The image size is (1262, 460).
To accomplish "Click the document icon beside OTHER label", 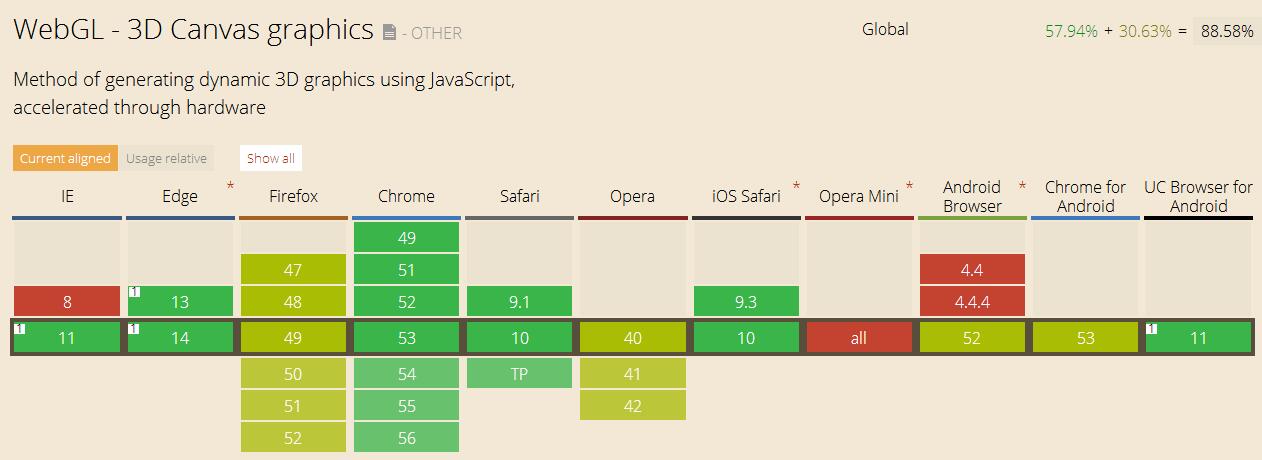I will pos(390,32).
